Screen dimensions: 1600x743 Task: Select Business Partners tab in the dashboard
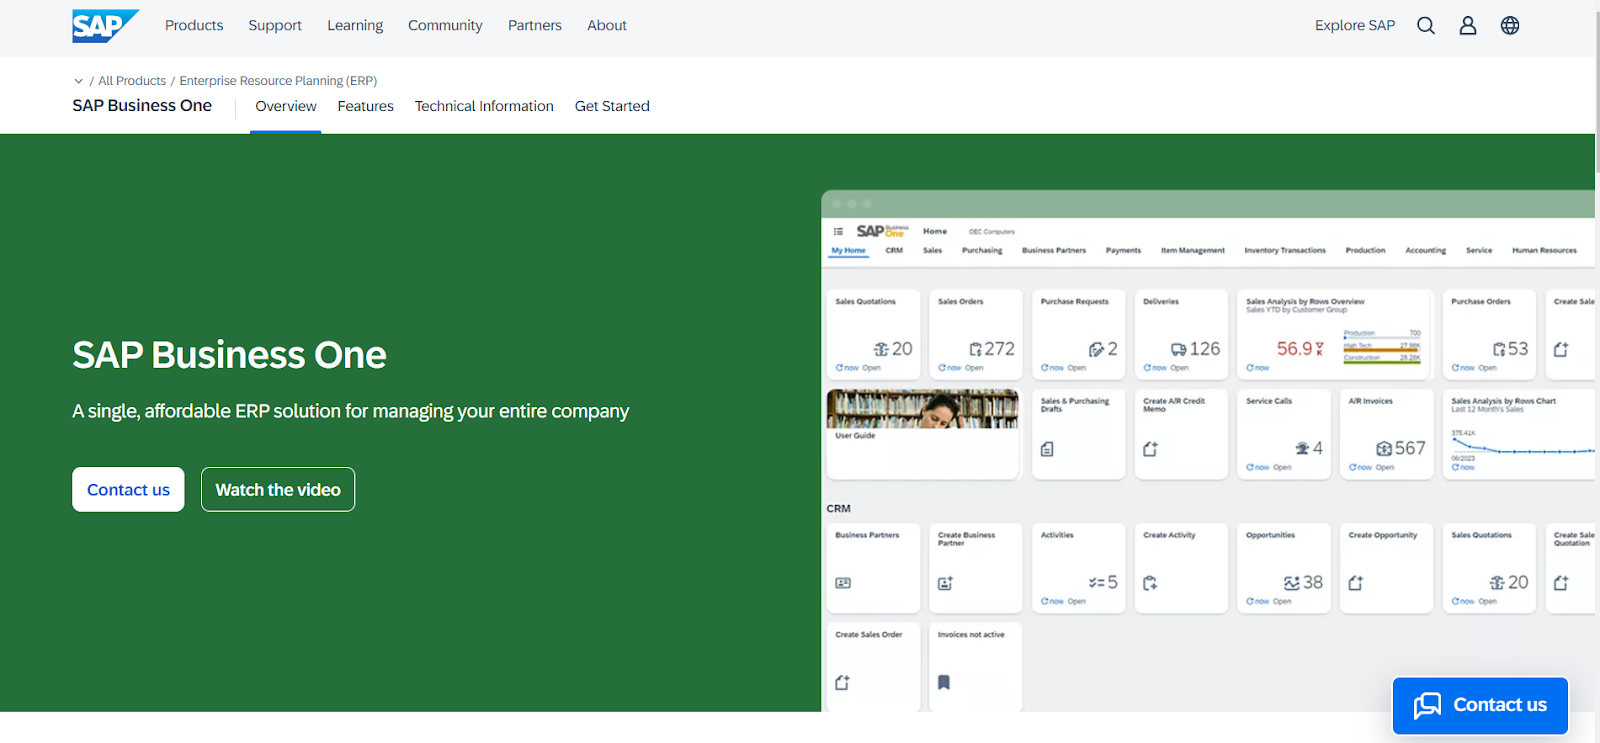click(x=1054, y=251)
